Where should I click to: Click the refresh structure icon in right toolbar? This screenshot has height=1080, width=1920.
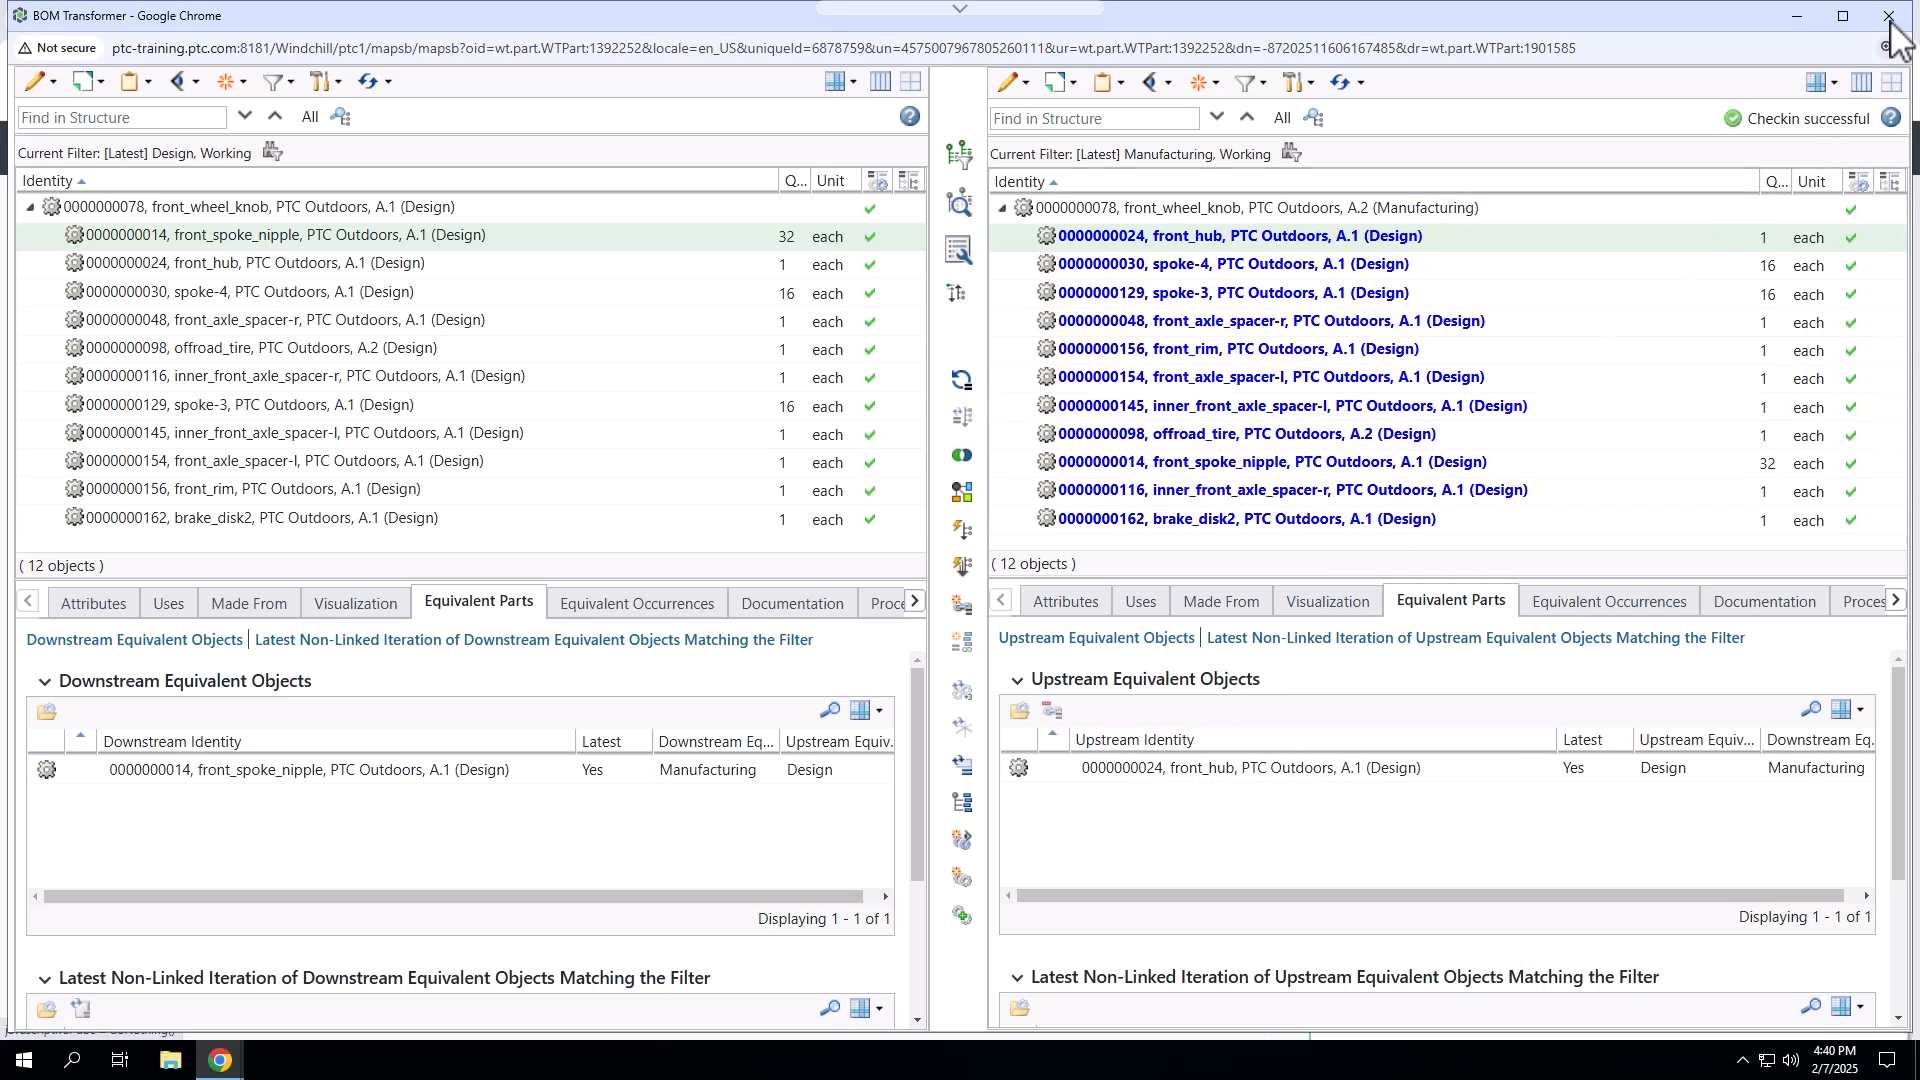tap(1343, 82)
